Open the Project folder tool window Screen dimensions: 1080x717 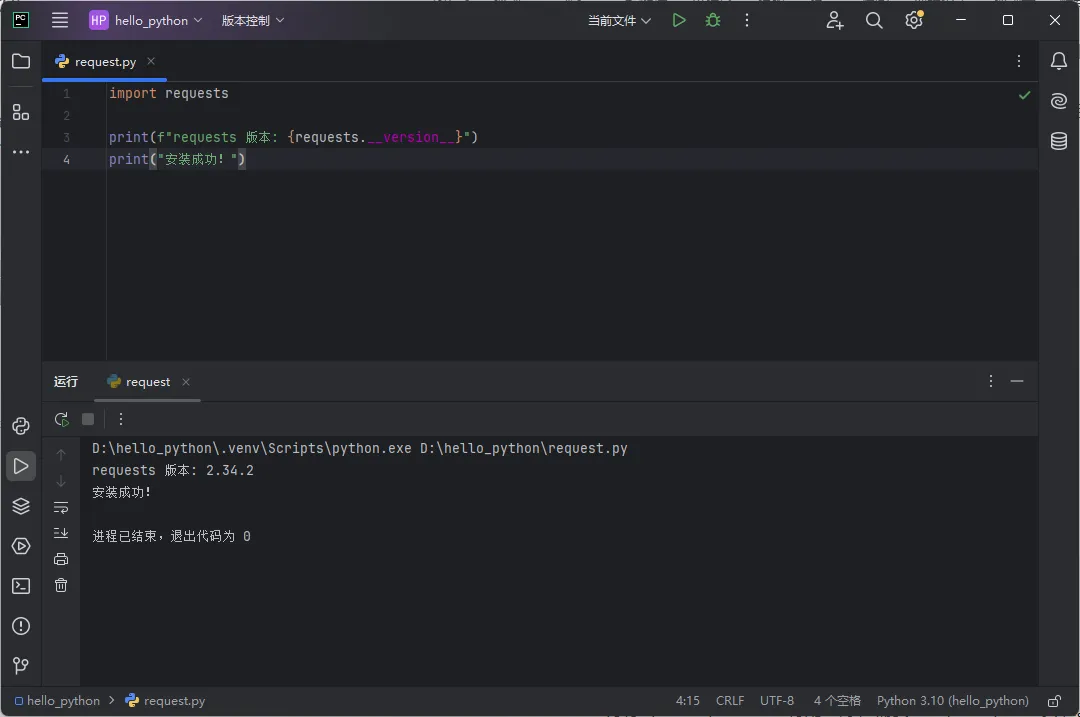point(21,61)
